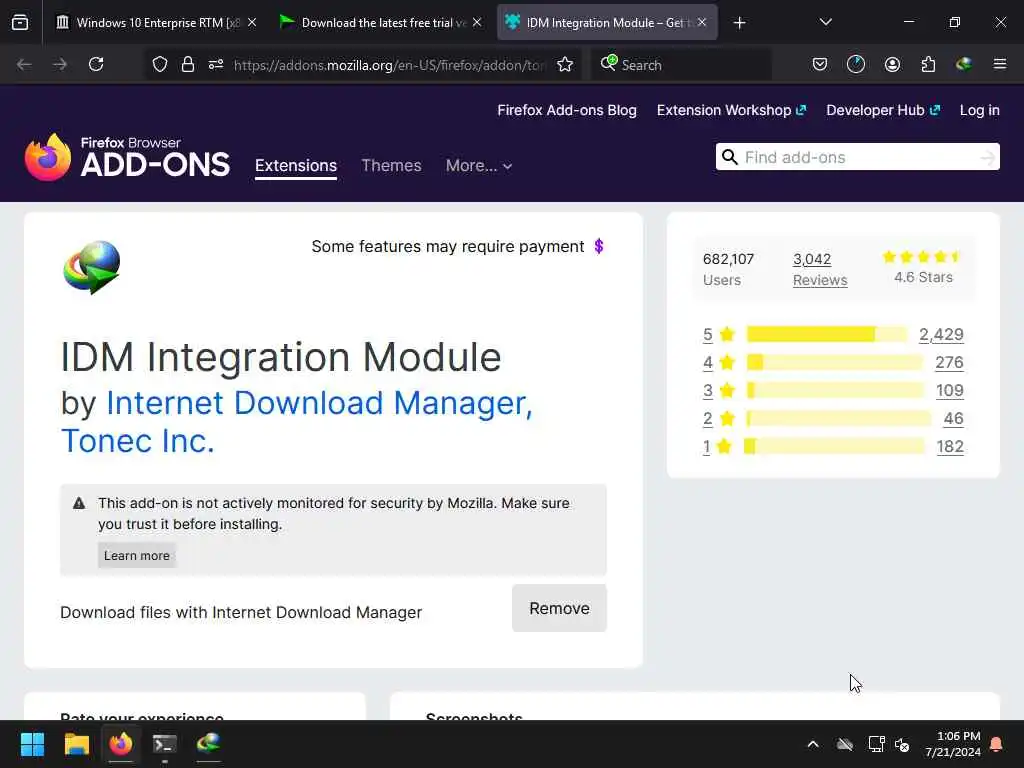Open Extension Workshop link
The image size is (1024, 768).
[x=731, y=110]
